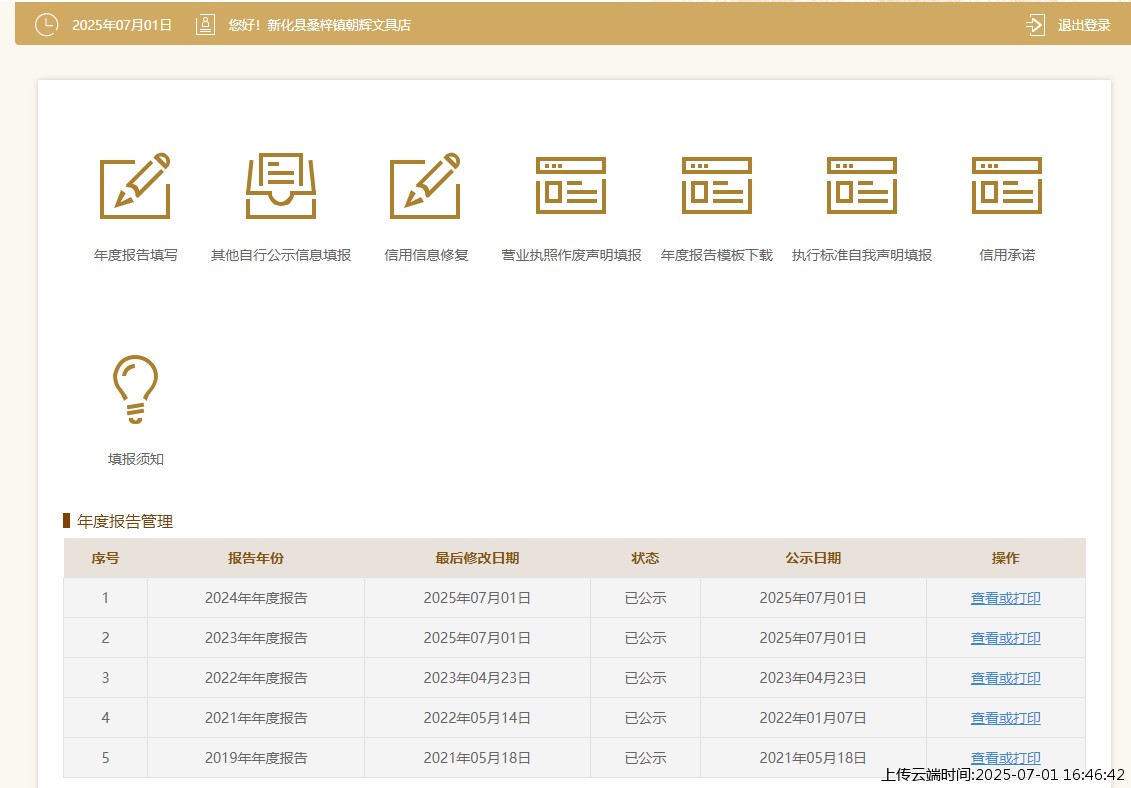Click the 状态 column header
The width and height of the screenshot is (1131, 788).
645,558
